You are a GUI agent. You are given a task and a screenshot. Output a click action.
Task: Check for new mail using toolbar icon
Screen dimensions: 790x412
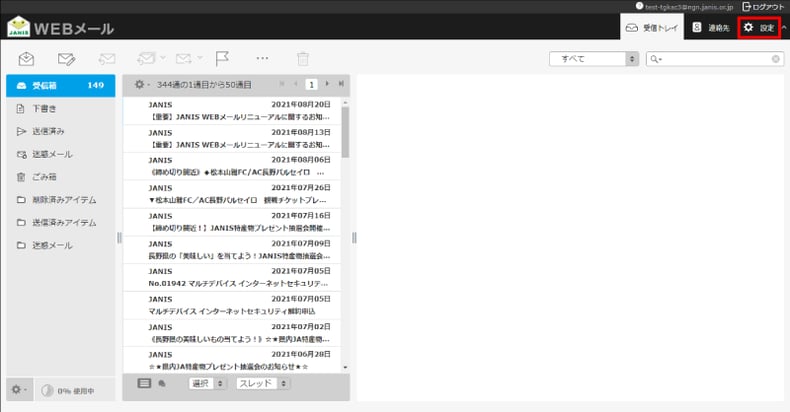(26, 59)
